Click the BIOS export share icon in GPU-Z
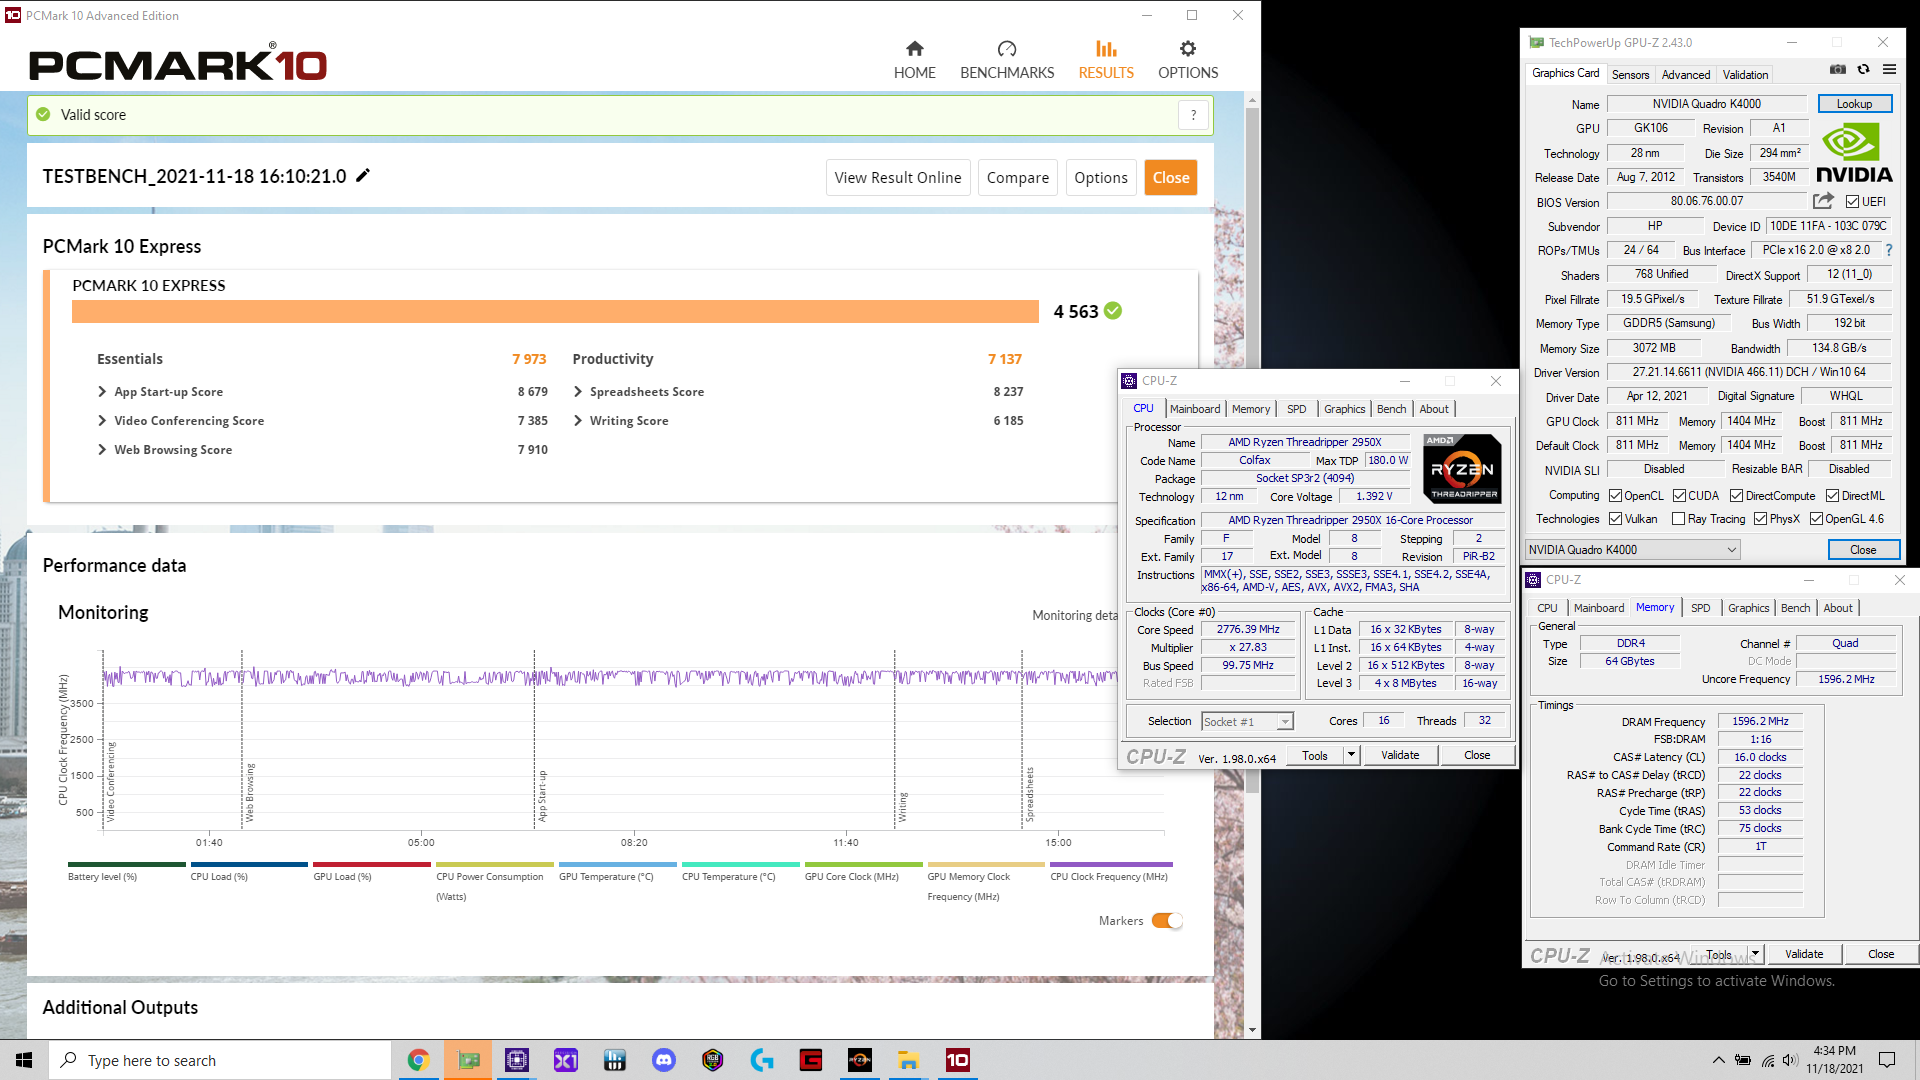The height and width of the screenshot is (1080, 1920). (x=1823, y=201)
